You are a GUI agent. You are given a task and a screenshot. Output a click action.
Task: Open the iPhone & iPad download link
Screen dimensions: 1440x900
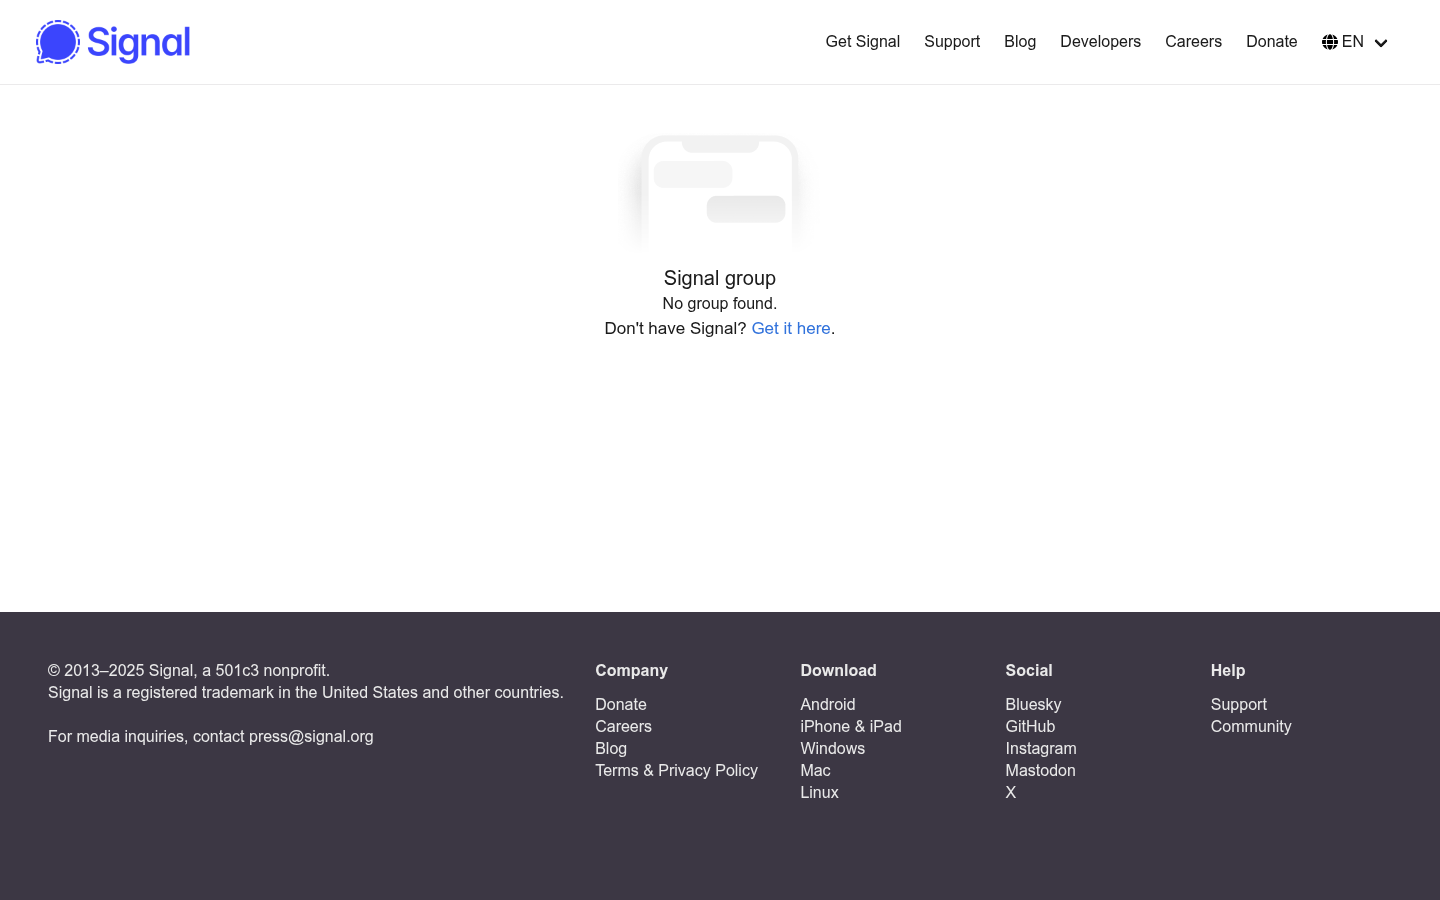tap(851, 726)
